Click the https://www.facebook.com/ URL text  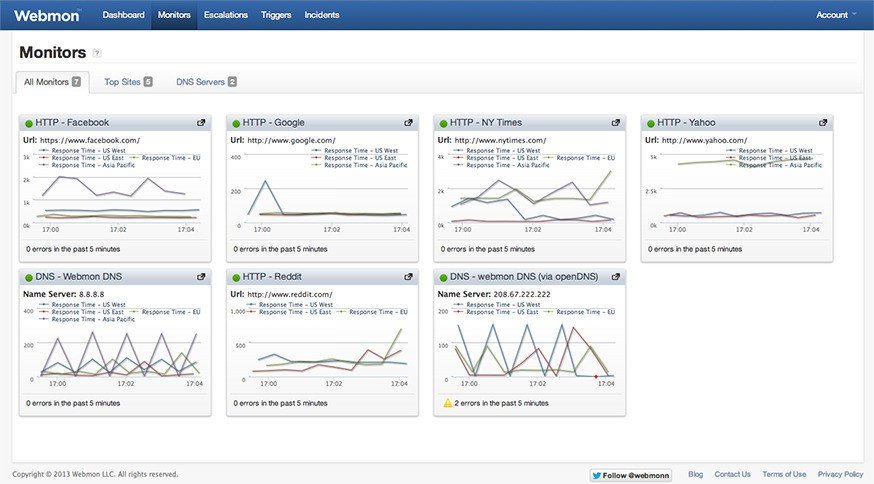click(x=90, y=141)
